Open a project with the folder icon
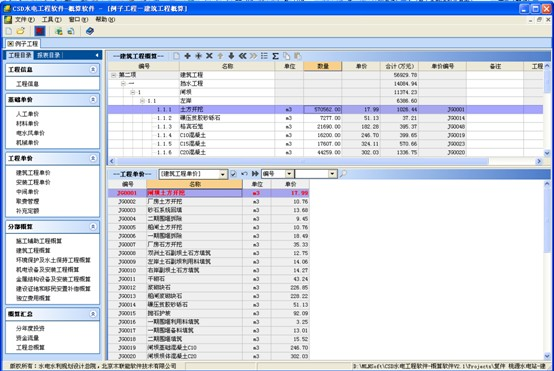Image resolution: width=554 pixels, height=371 pixels. click(21, 31)
